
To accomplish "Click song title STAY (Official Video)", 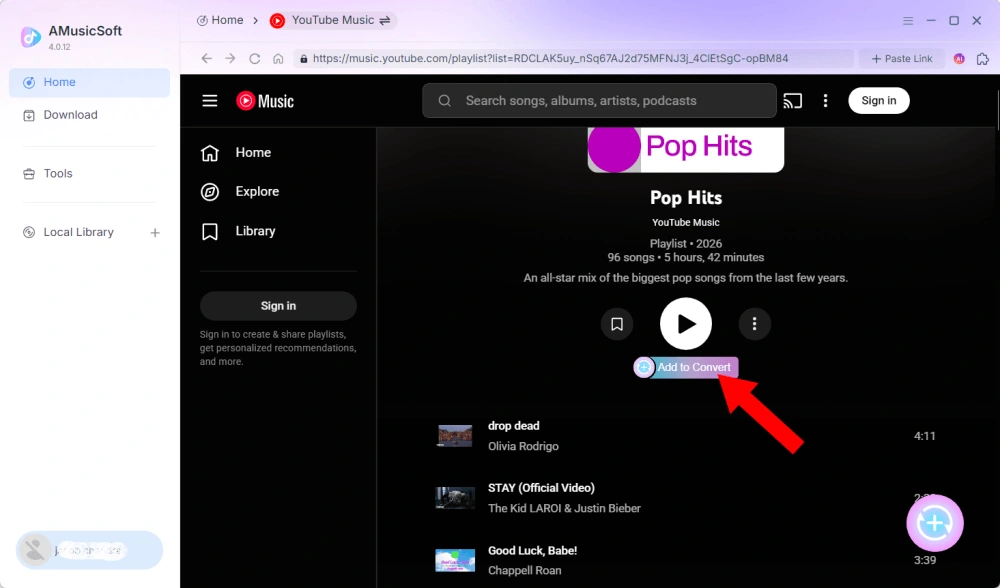I will pos(541,488).
